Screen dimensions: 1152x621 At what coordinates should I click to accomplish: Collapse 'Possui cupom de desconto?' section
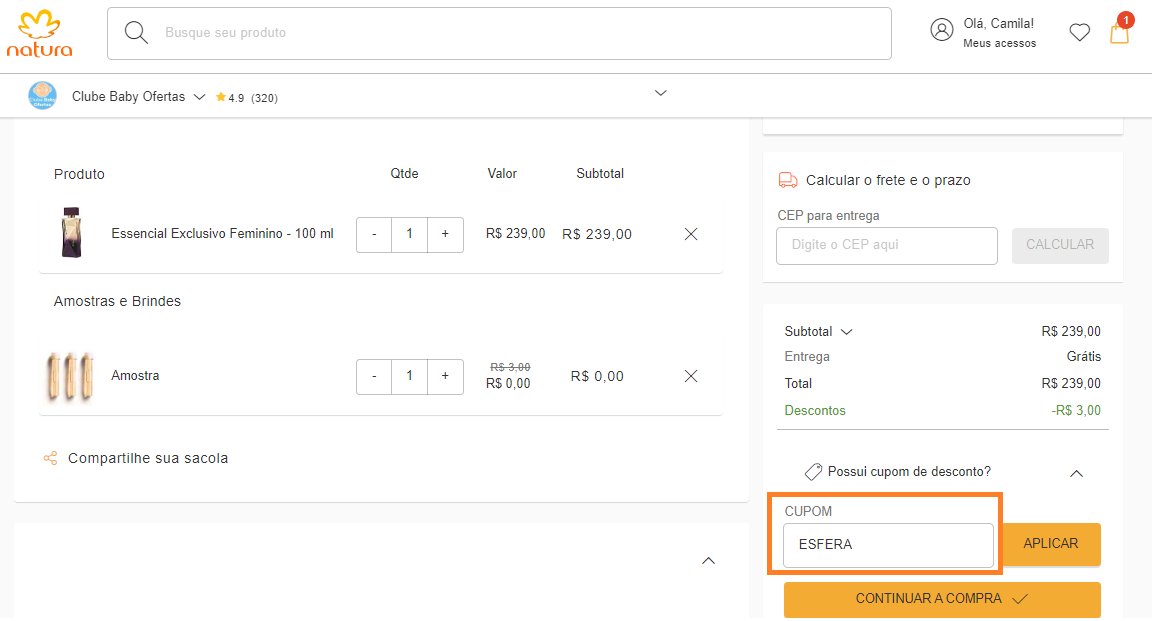(x=1076, y=473)
